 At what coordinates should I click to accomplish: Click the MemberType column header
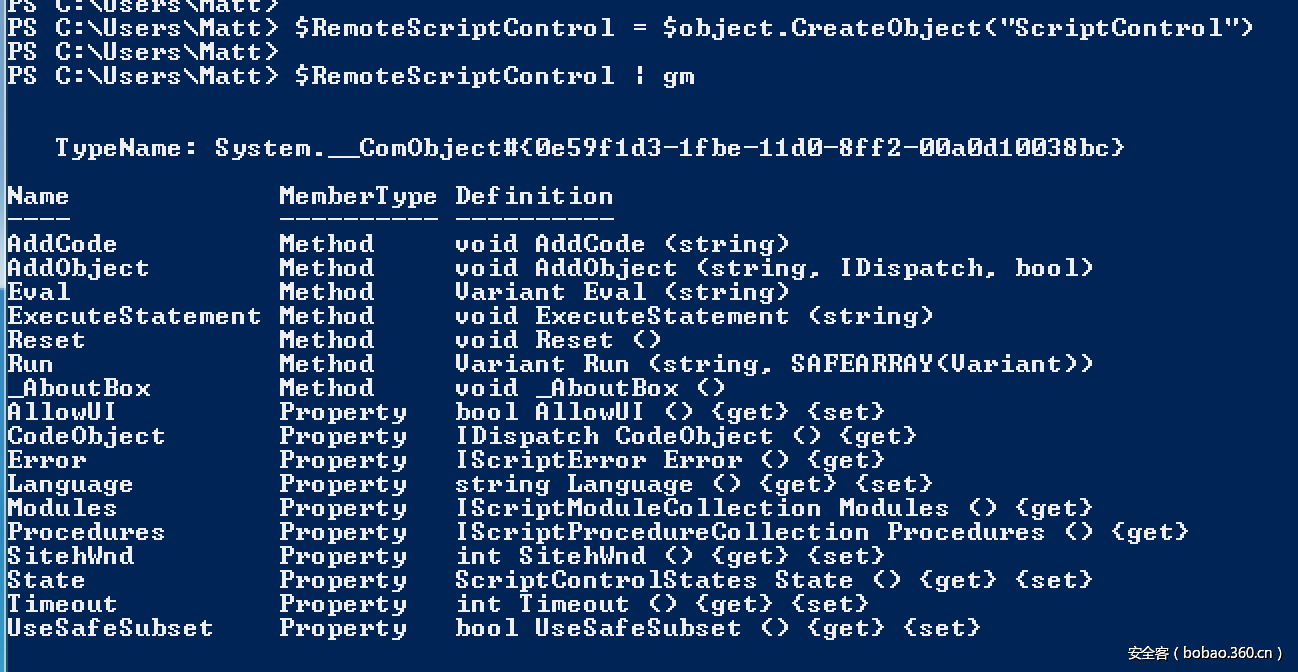358,196
